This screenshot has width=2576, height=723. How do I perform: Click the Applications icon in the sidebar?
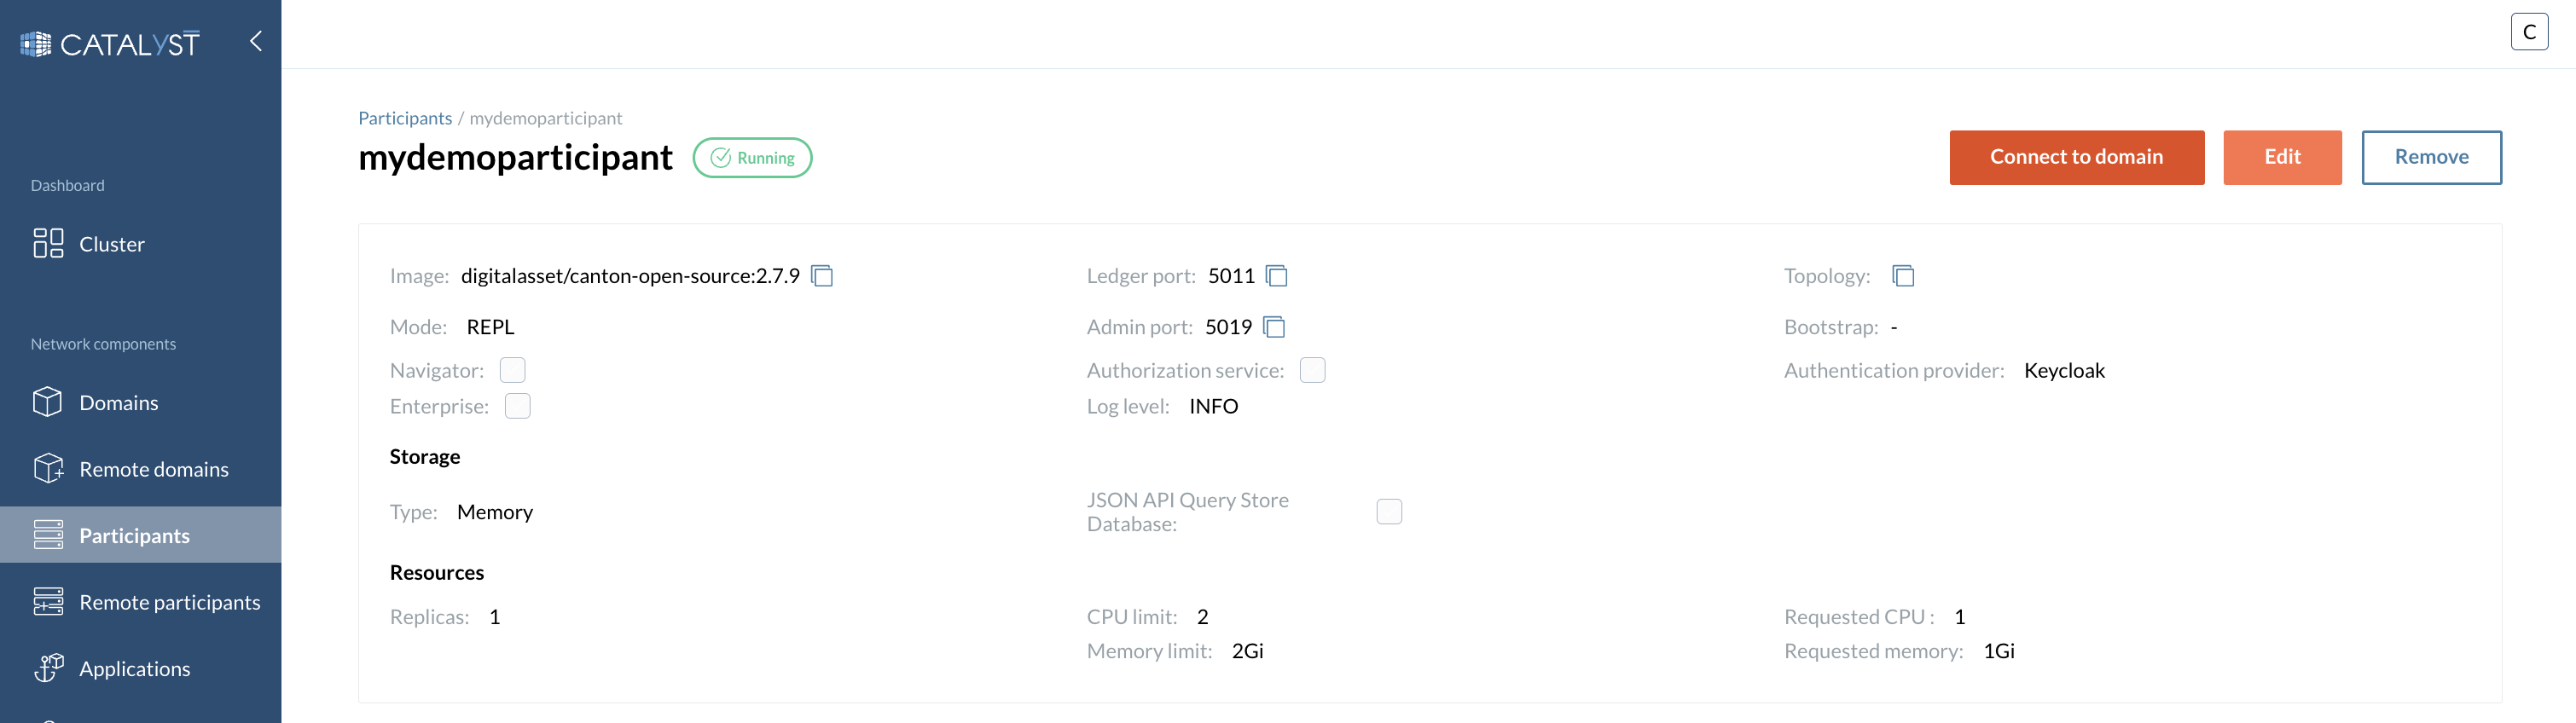coord(48,667)
